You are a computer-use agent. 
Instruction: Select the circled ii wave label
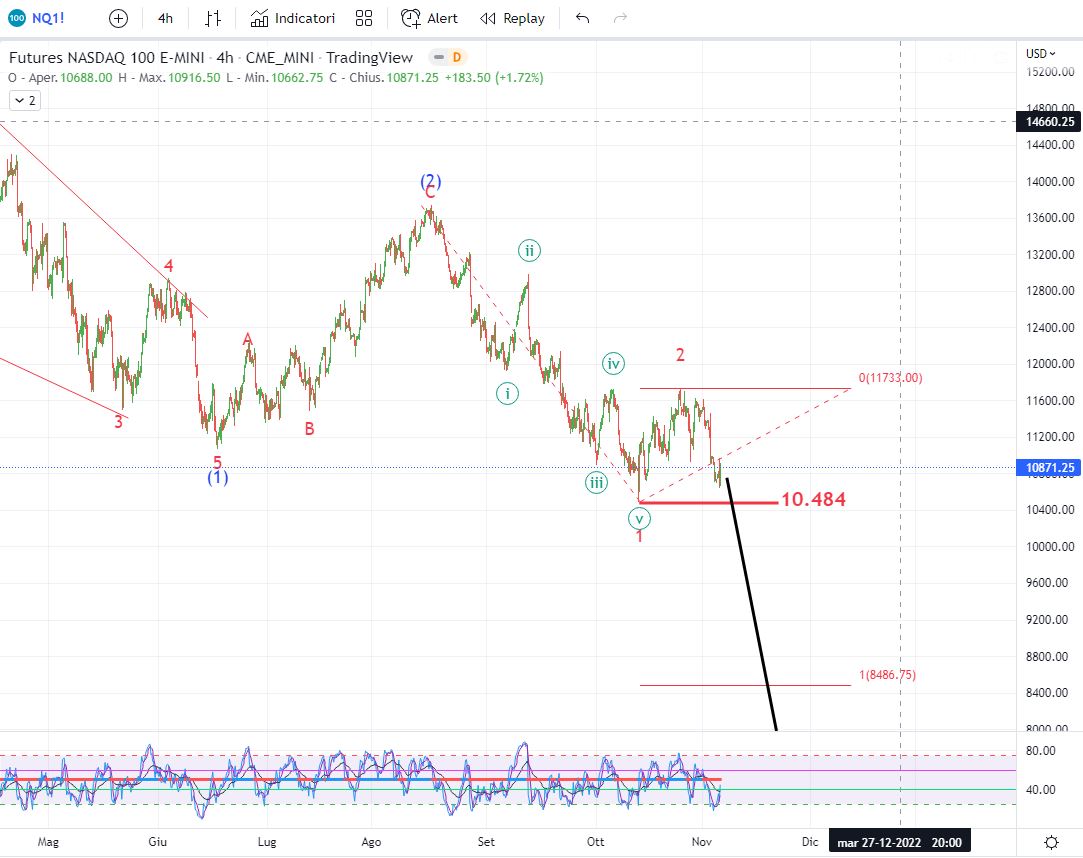[x=529, y=251]
